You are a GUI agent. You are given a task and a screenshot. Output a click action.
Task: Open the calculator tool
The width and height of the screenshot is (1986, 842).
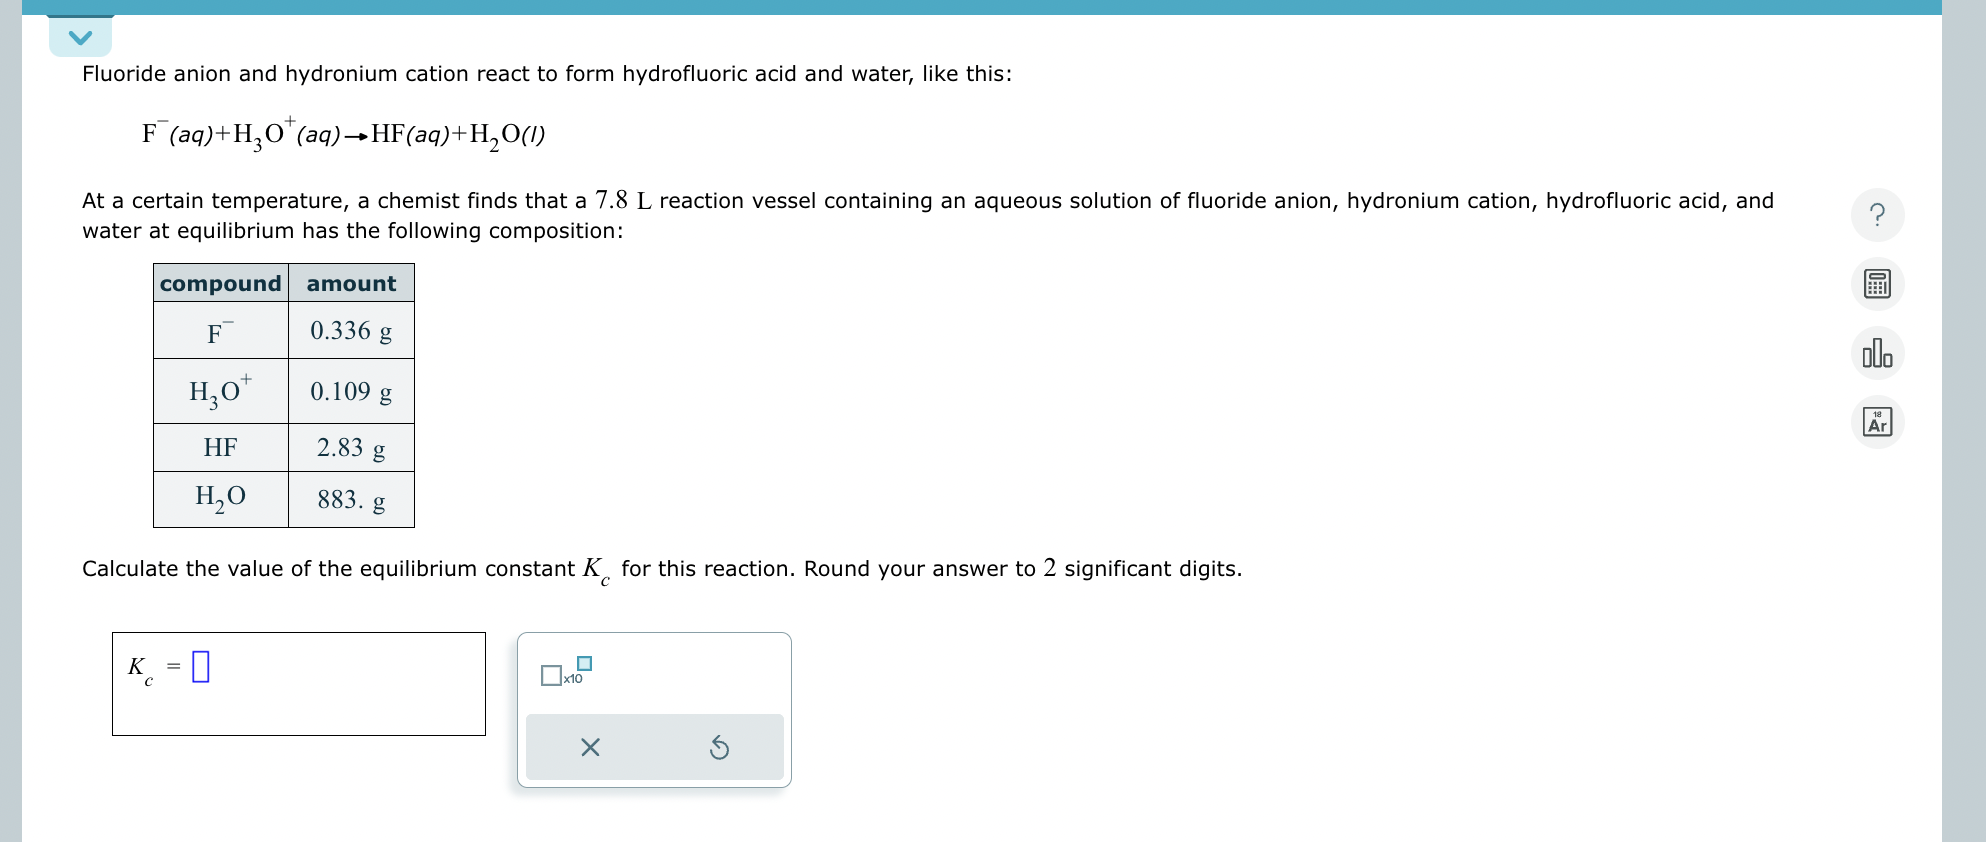(x=1877, y=284)
